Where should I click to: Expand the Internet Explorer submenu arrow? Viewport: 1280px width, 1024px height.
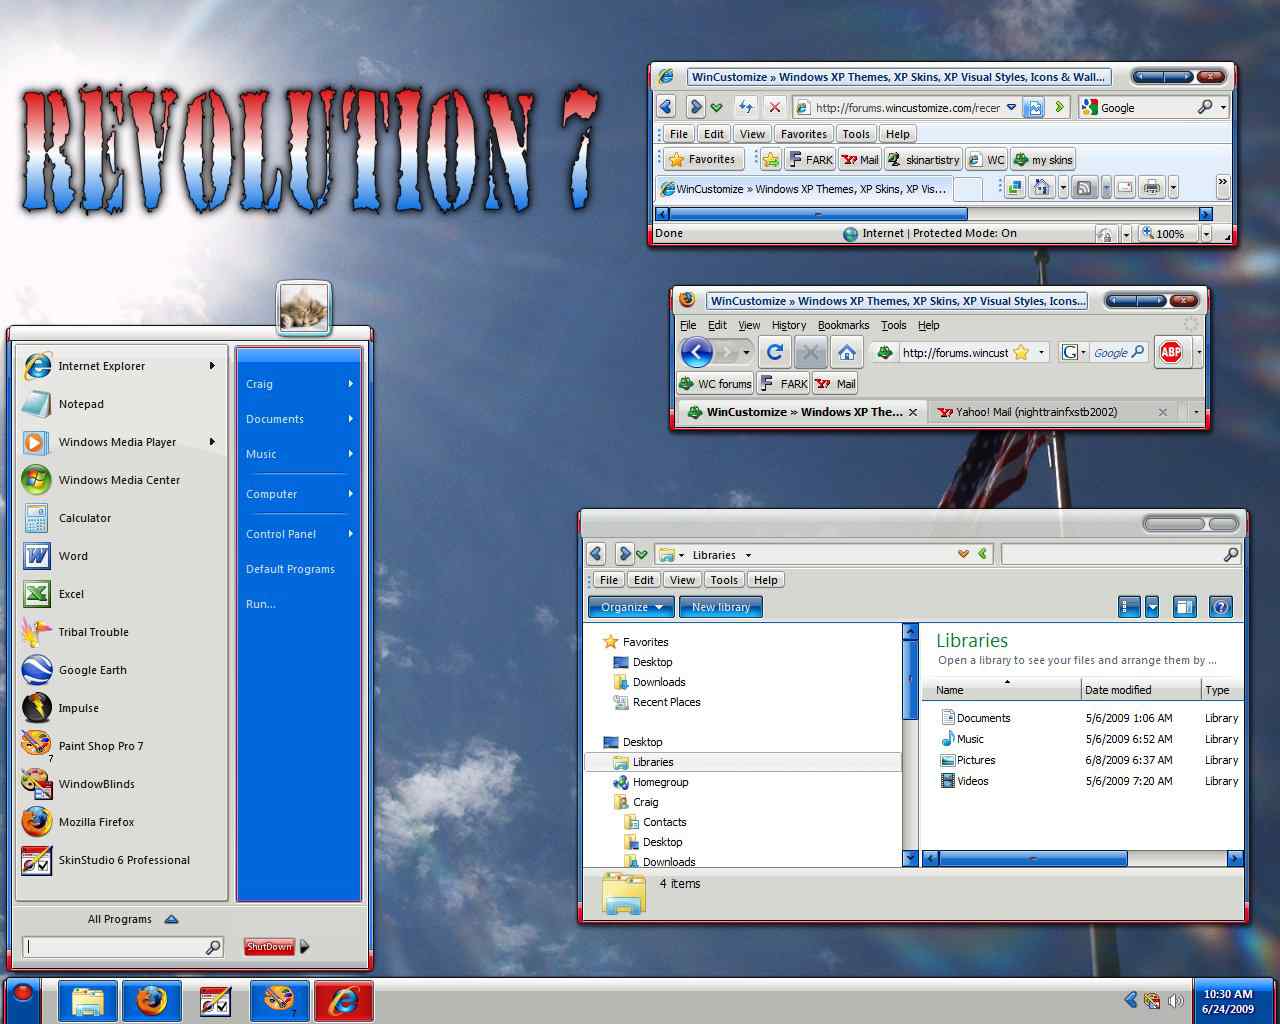[x=212, y=366]
